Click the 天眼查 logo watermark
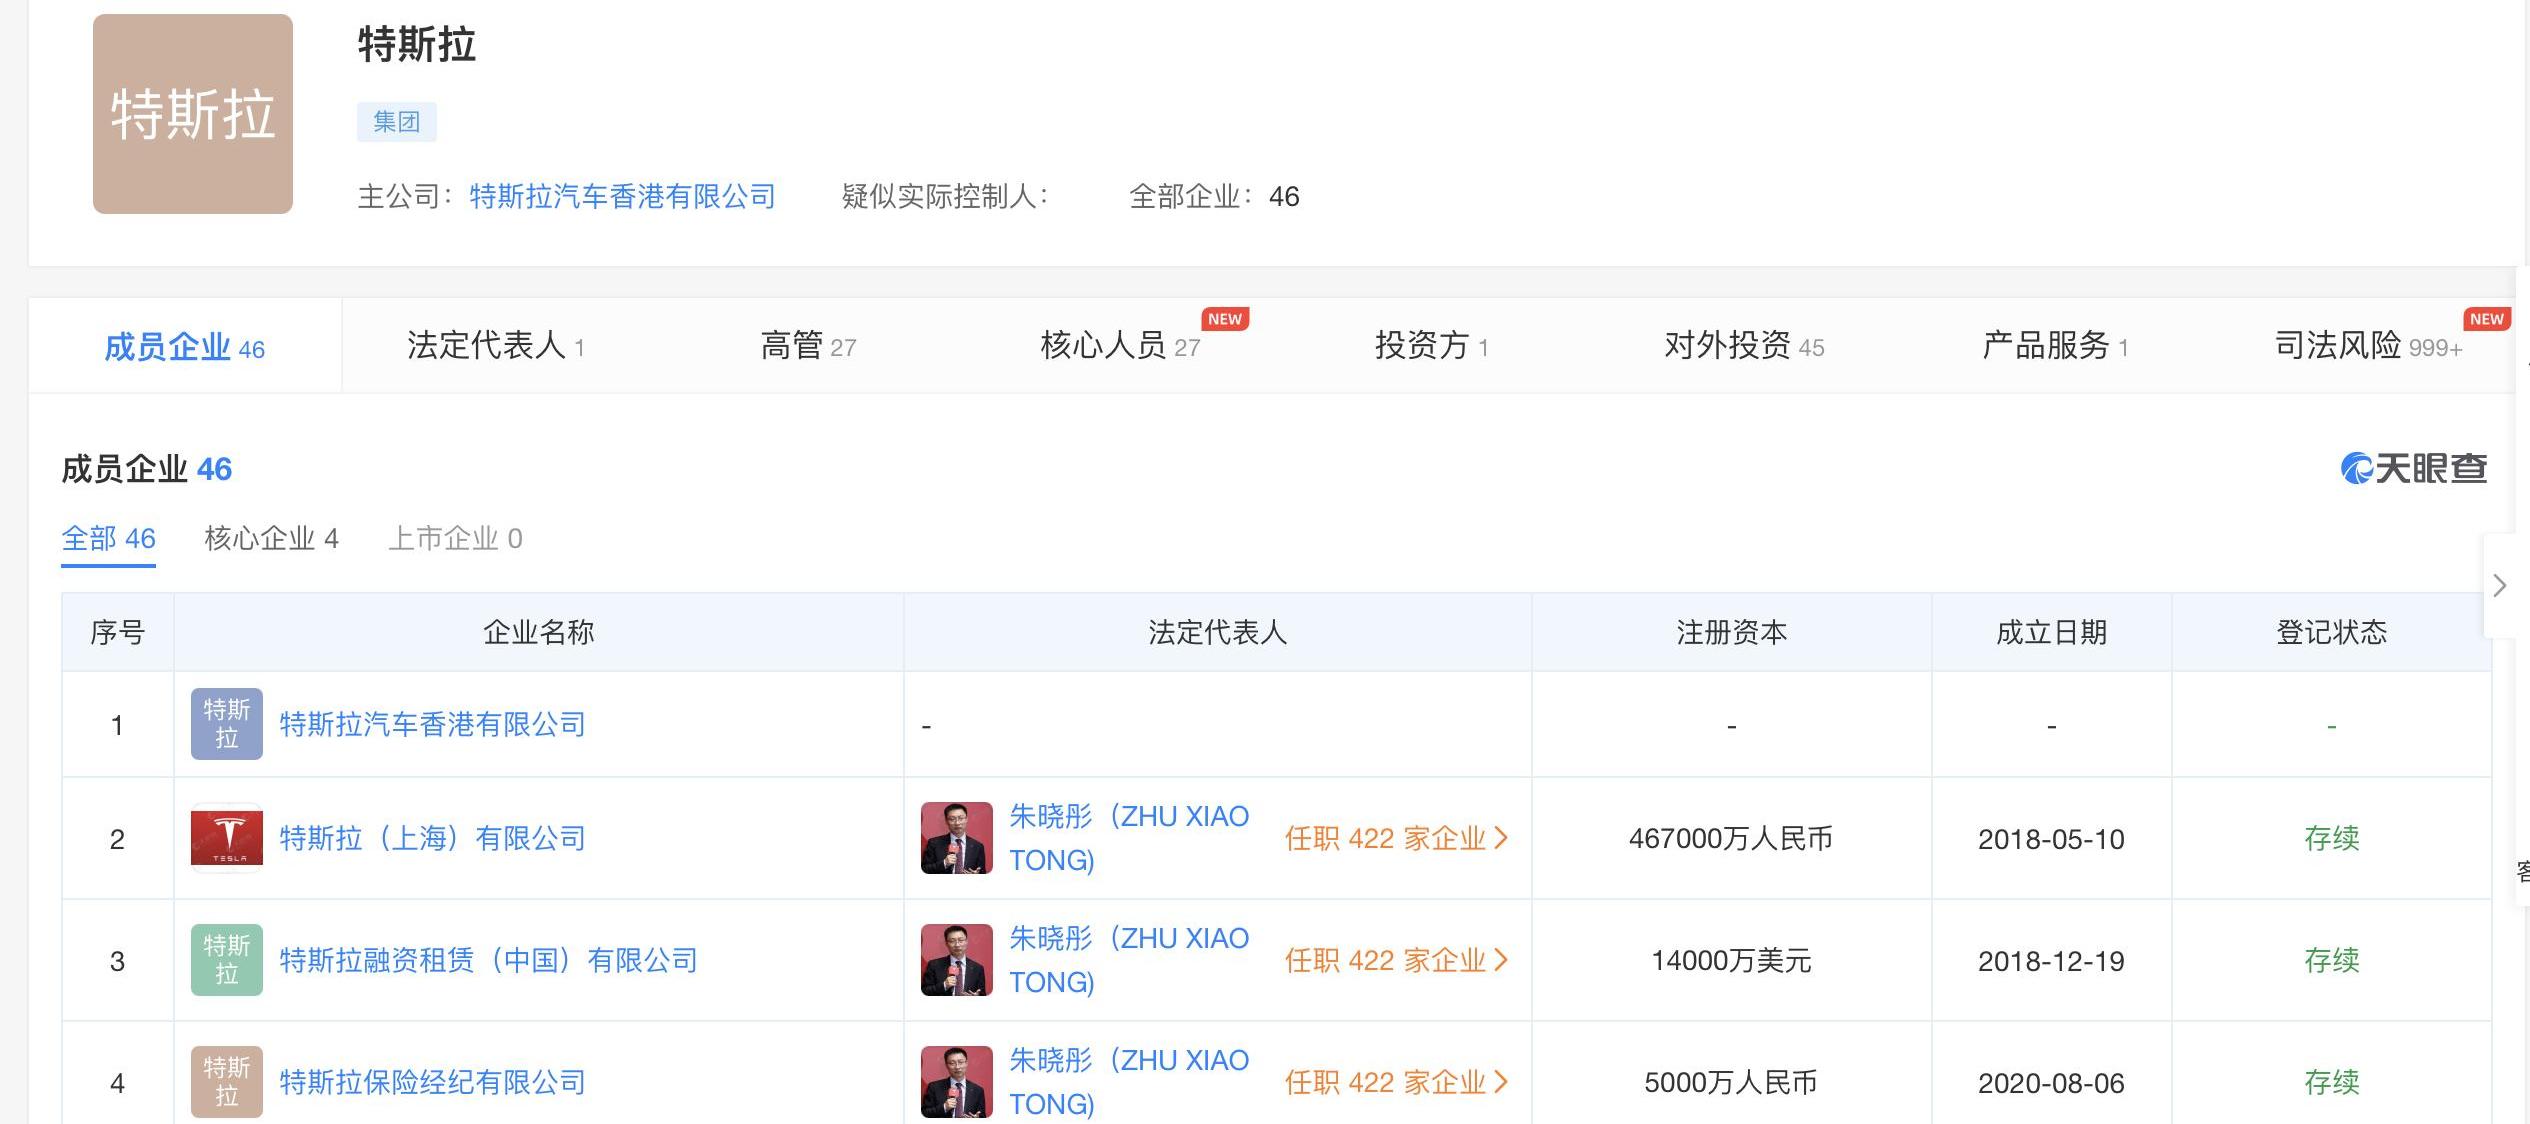Viewport: 2530px width, 1124px height. click(2413, 468)
